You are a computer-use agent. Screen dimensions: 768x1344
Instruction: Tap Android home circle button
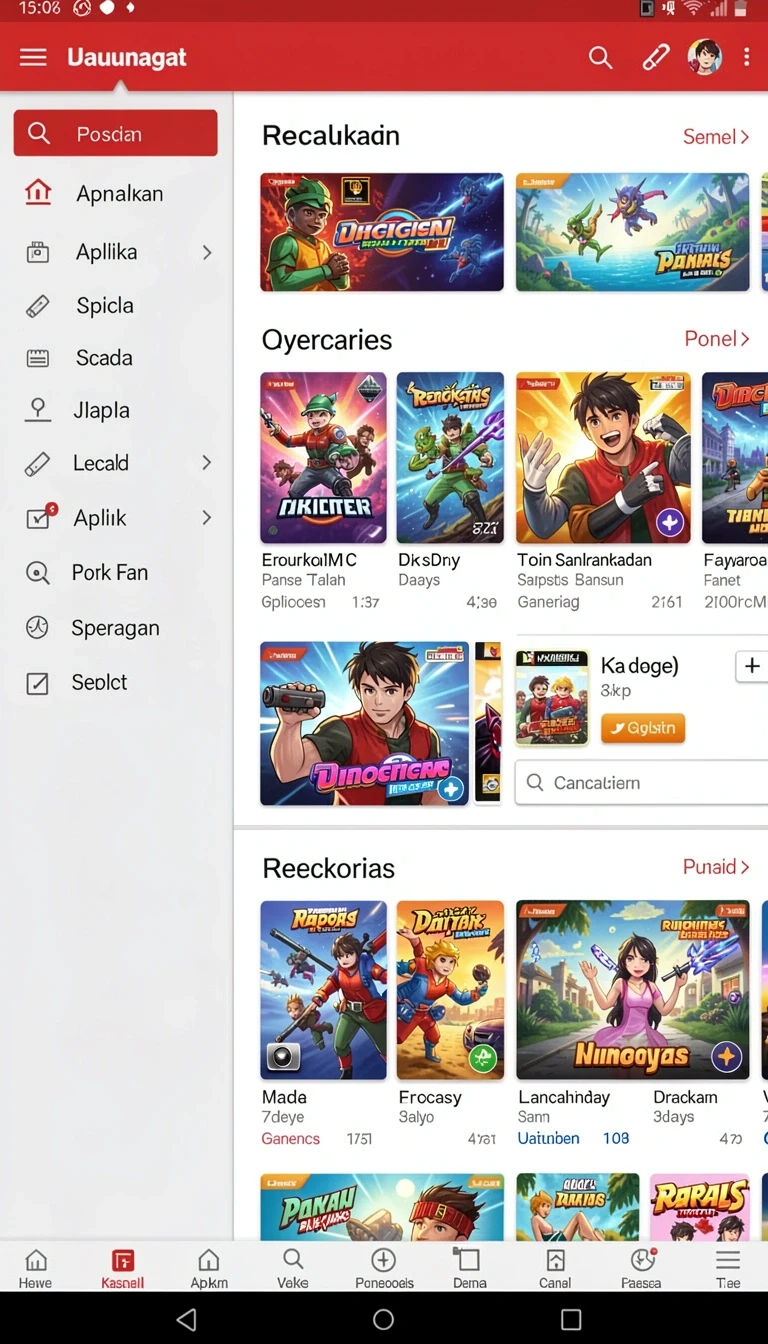(x=383, y=1319)
